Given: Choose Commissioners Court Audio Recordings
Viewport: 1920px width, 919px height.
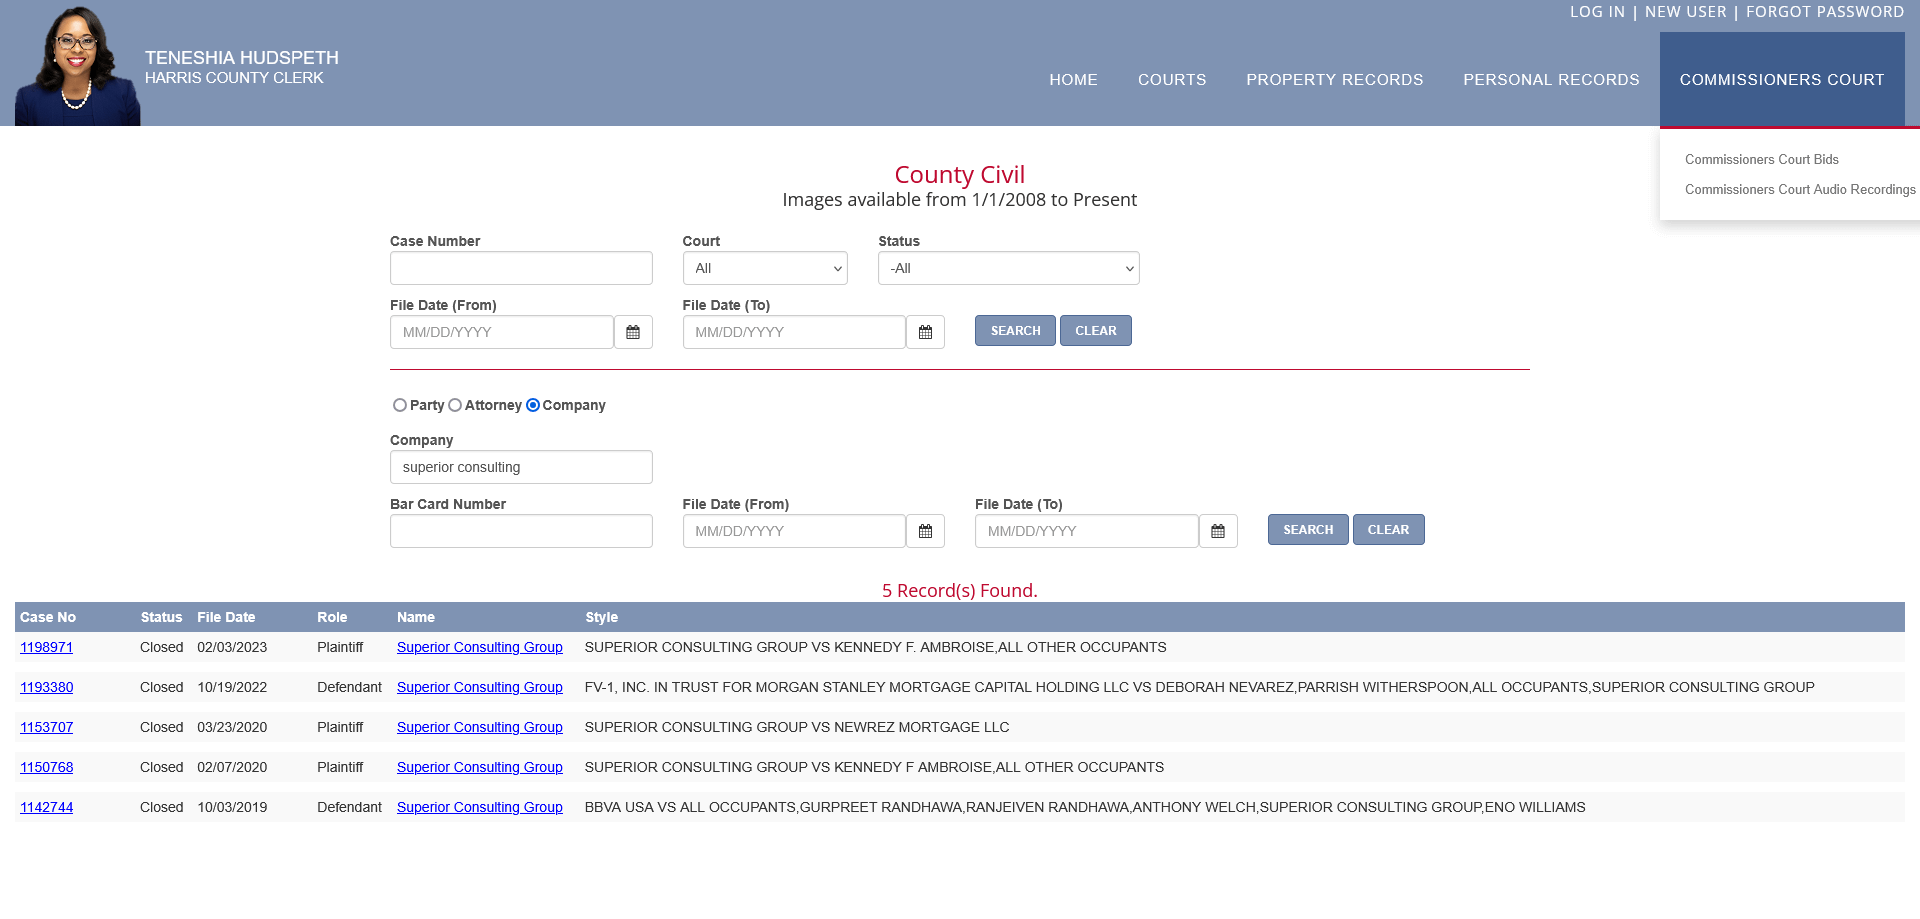Looking at the screenshot, I should coord(1800,189).
